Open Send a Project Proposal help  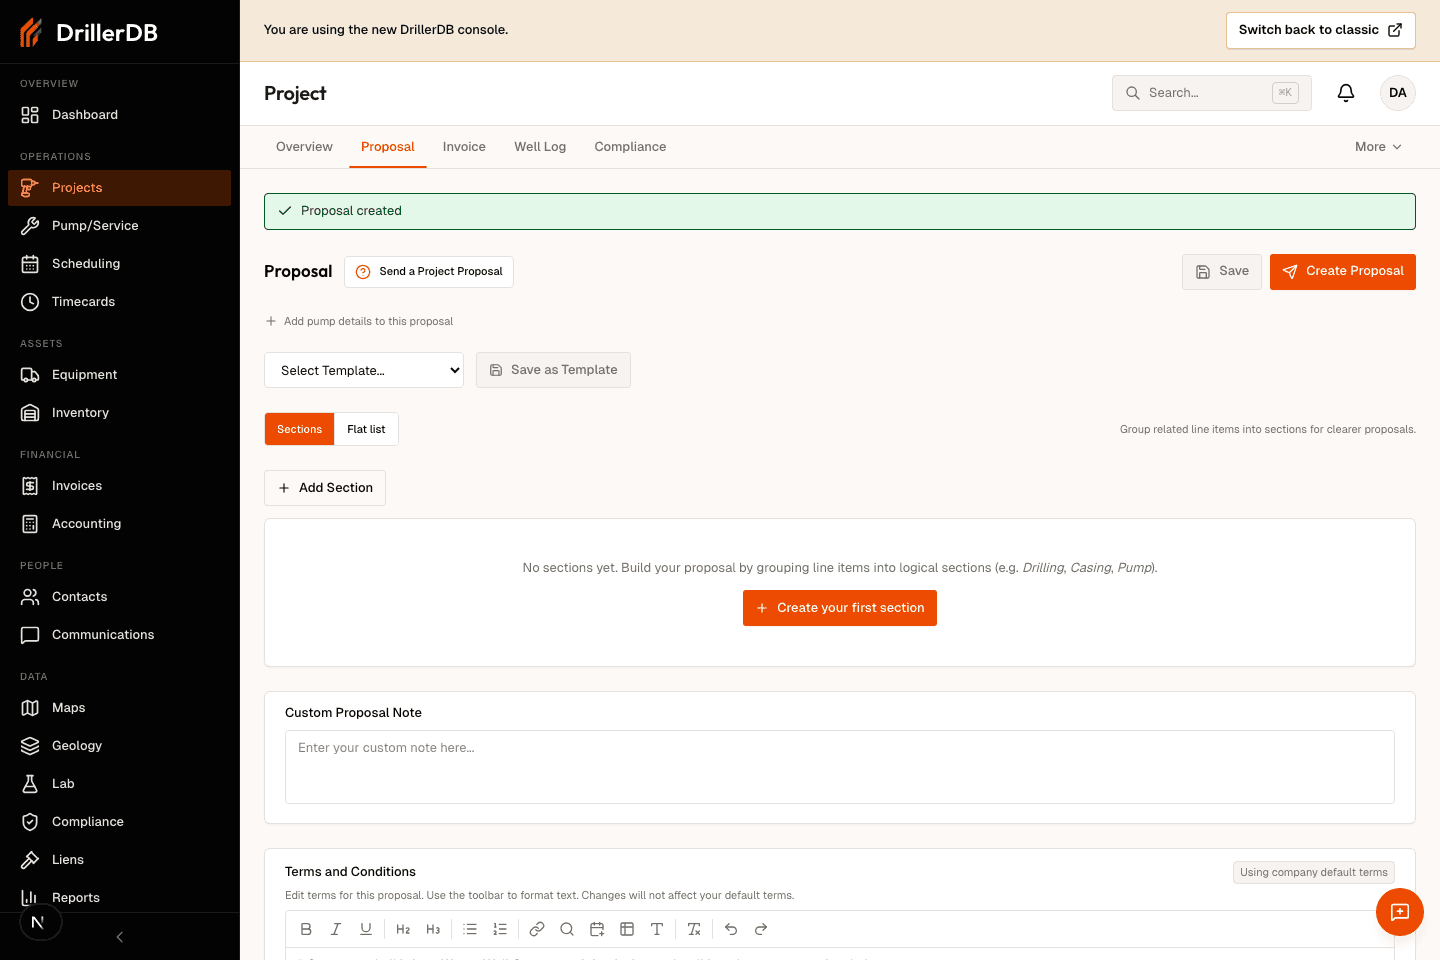[x=429, y=272]
